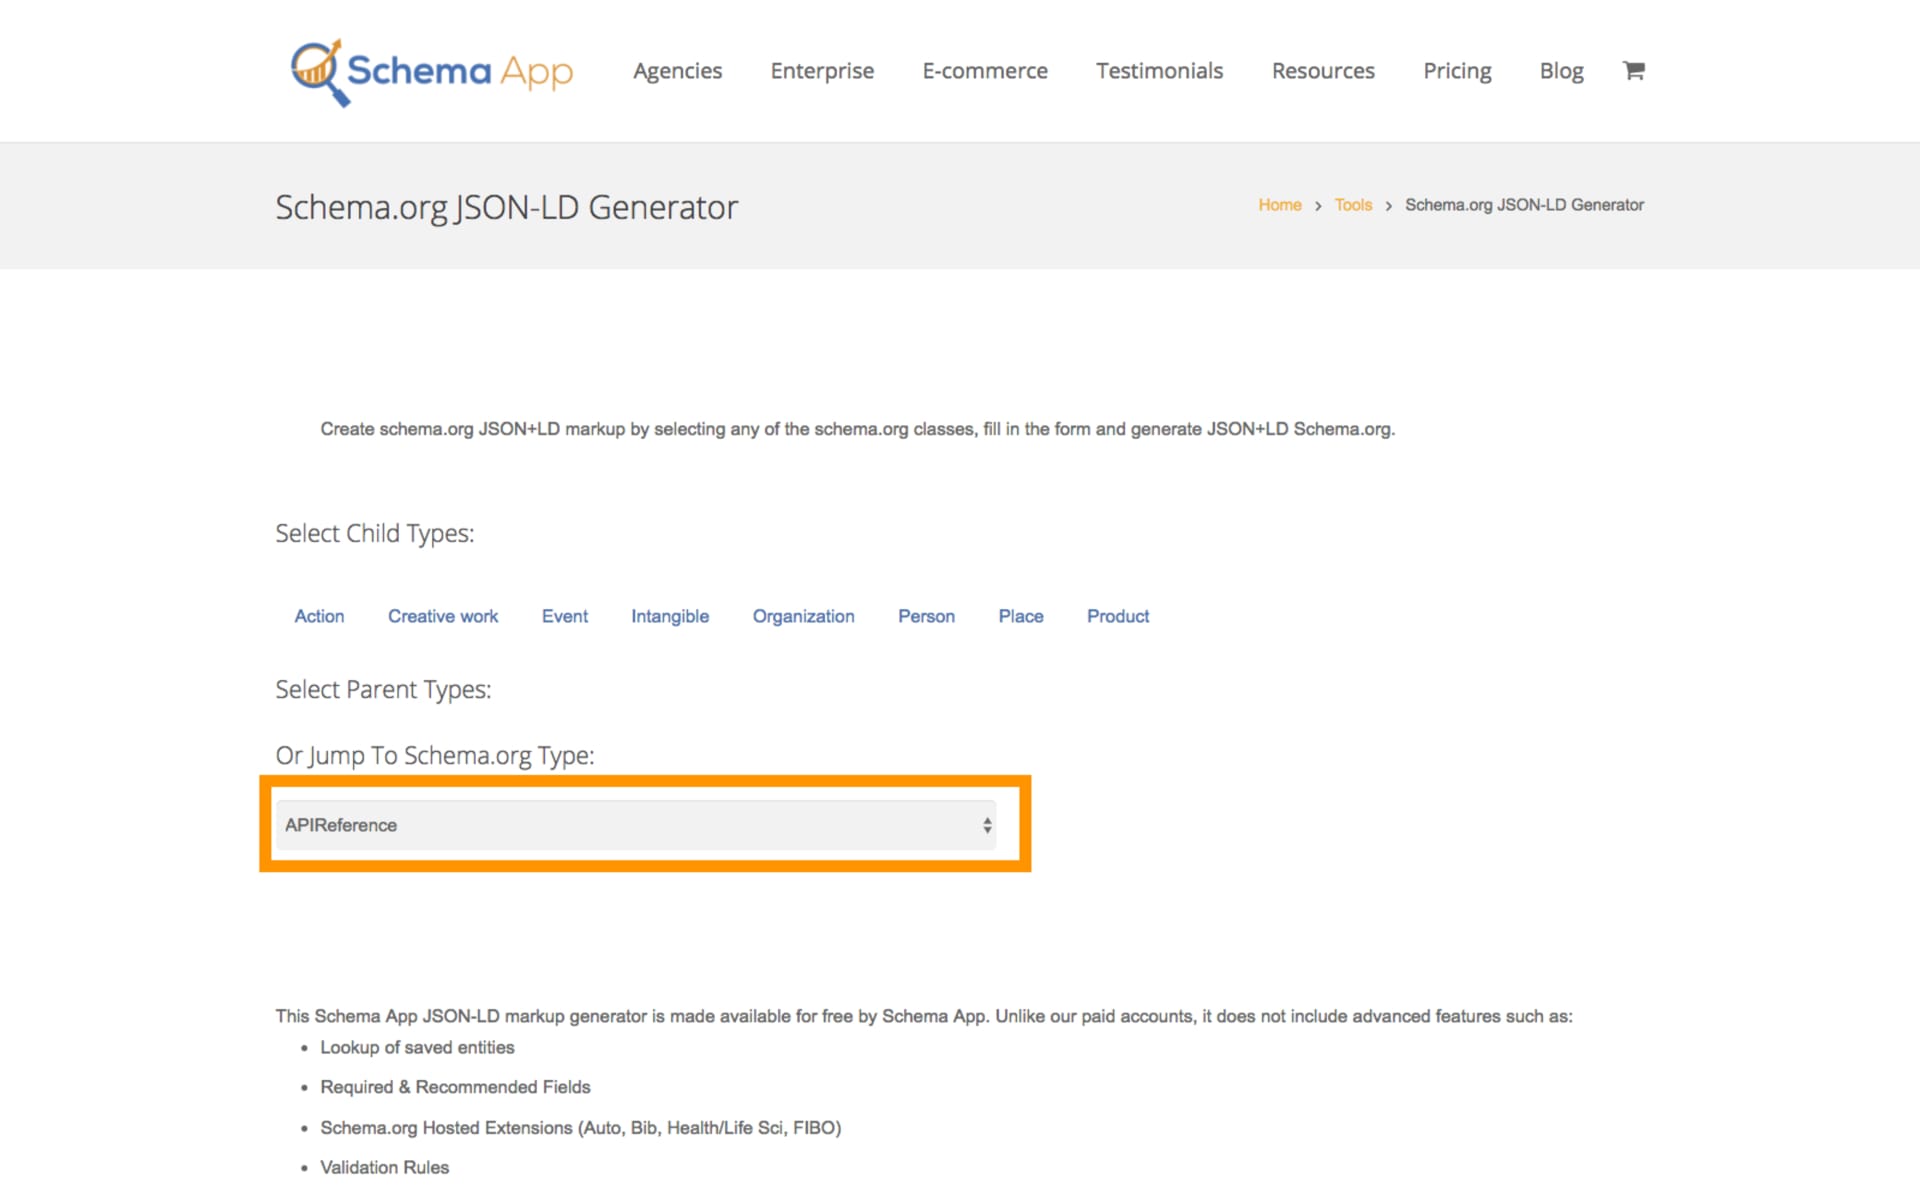
Task: Select the Organization child type
Action: pyautogui.click(x=803, y=616)
